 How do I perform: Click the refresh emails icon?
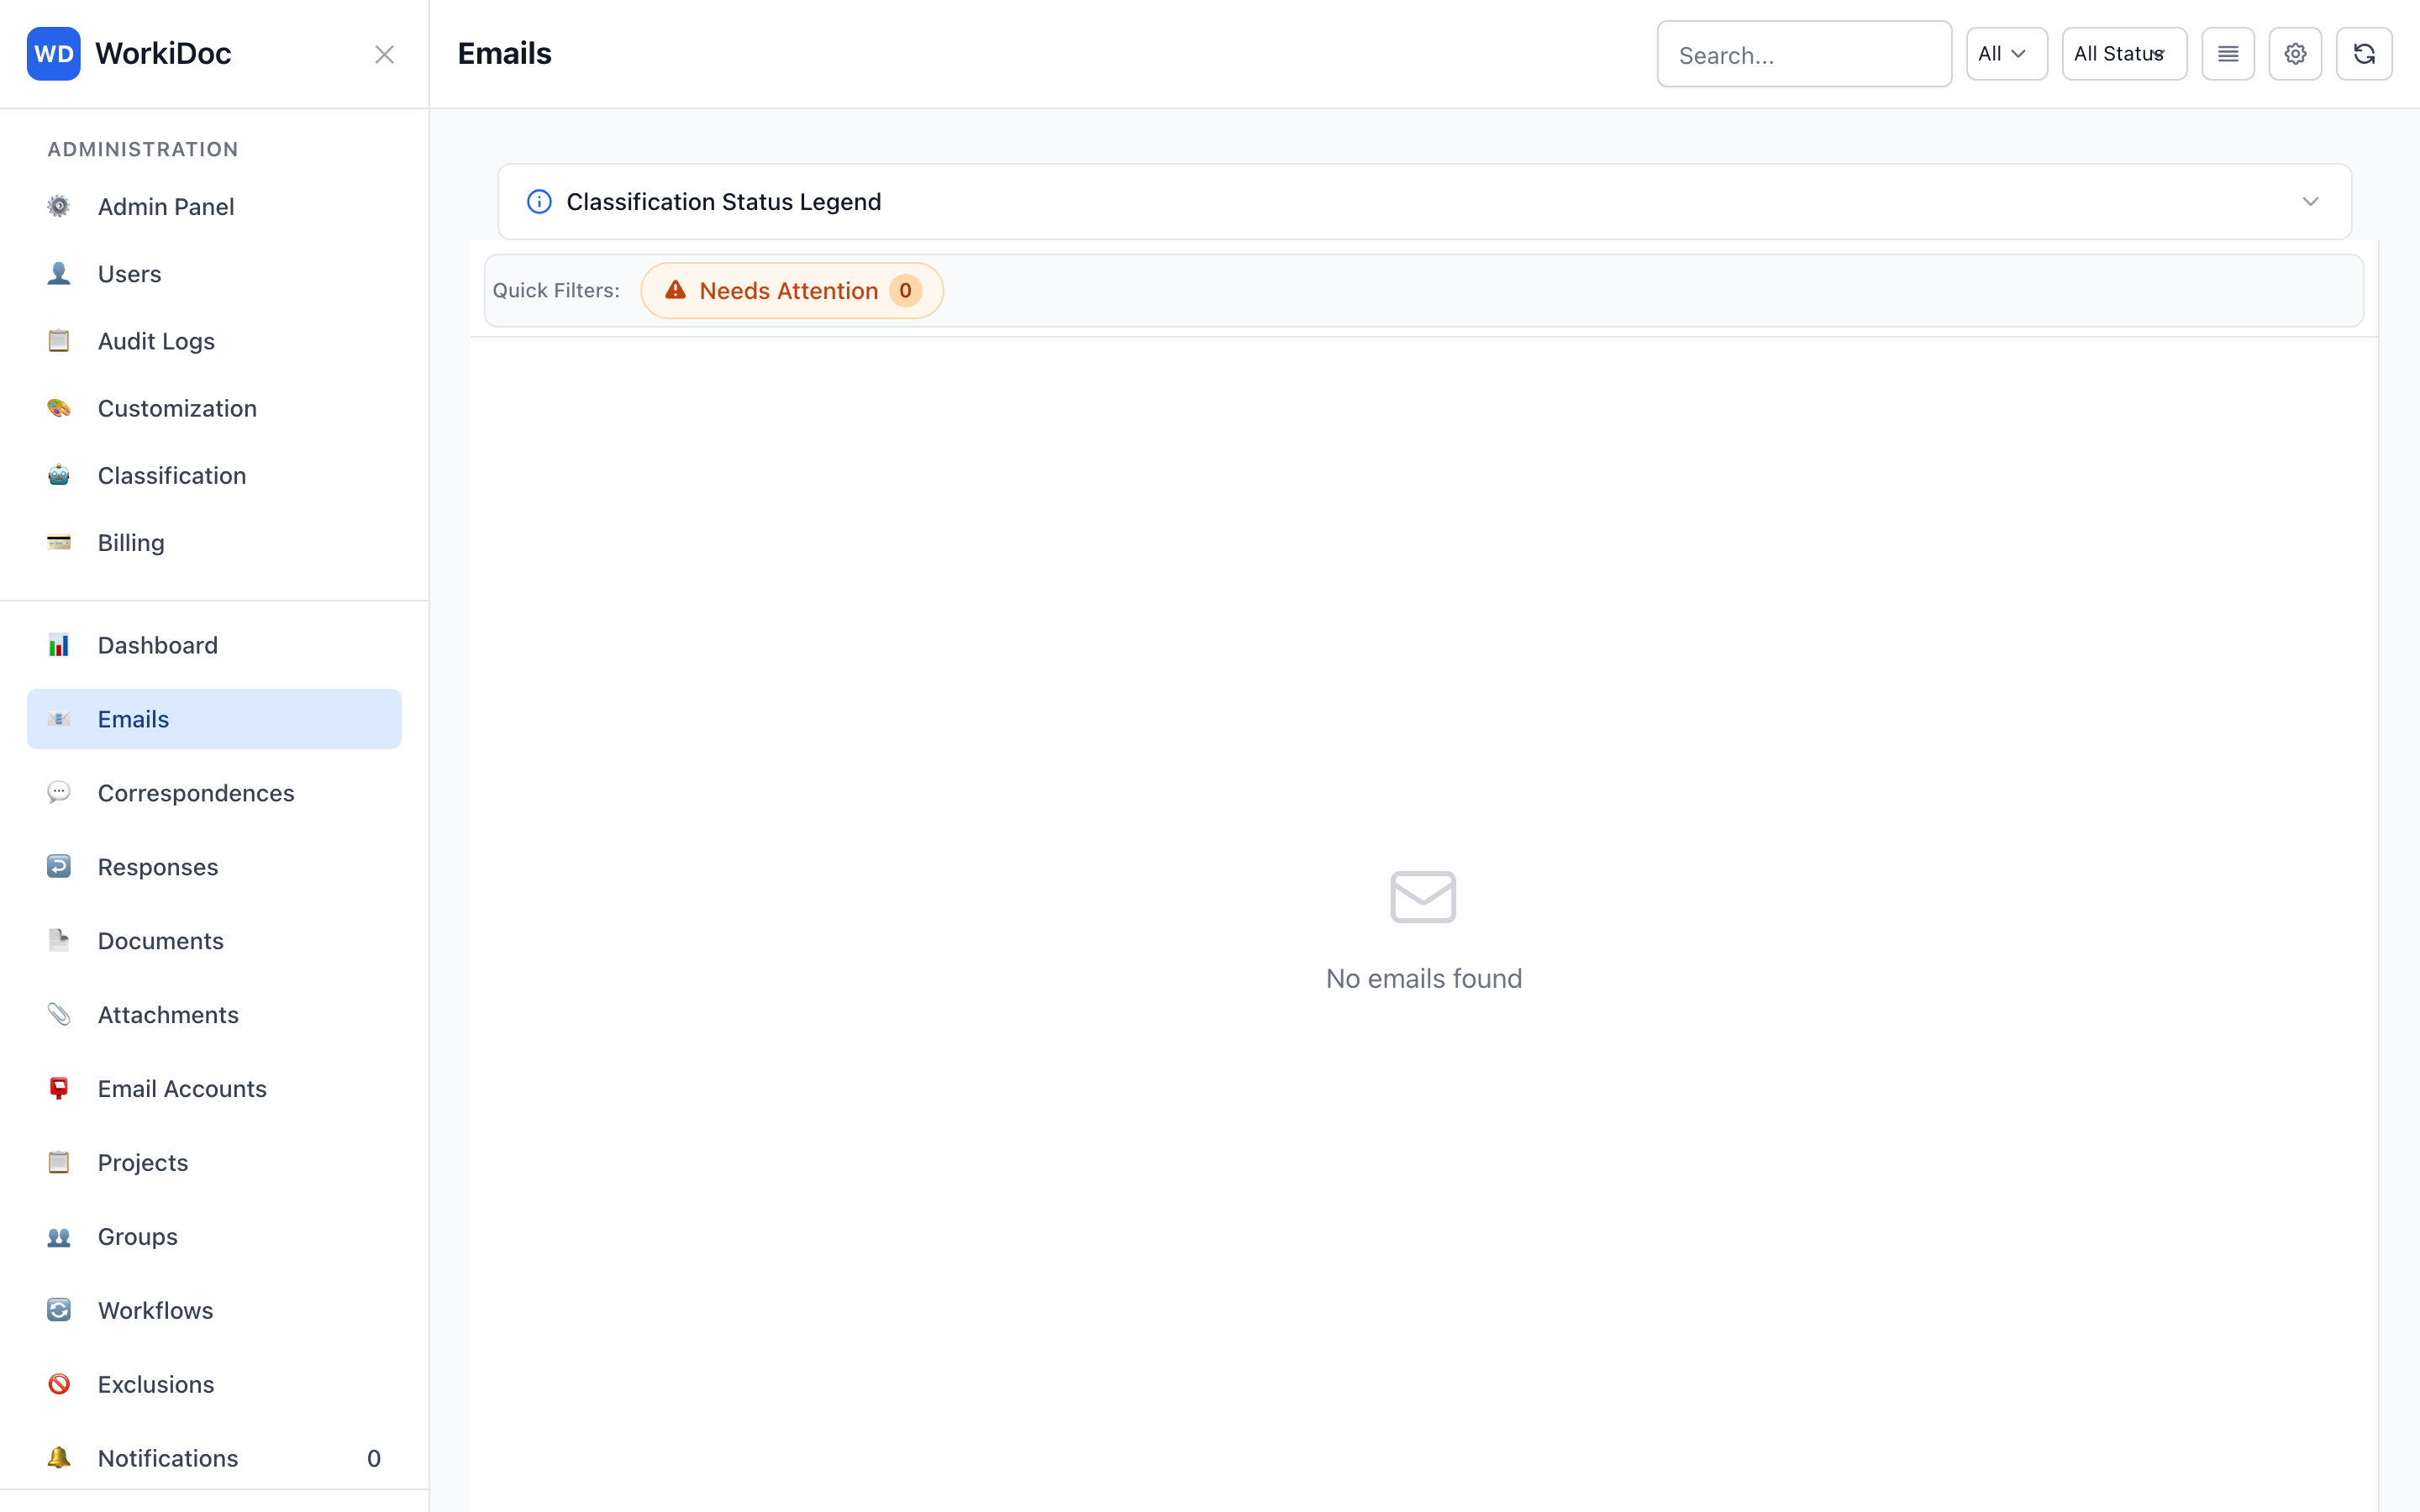tap(2364, 53)
